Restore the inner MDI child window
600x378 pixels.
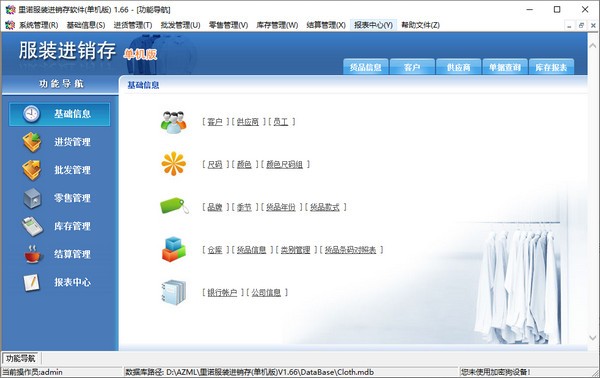tap(581, 26)
